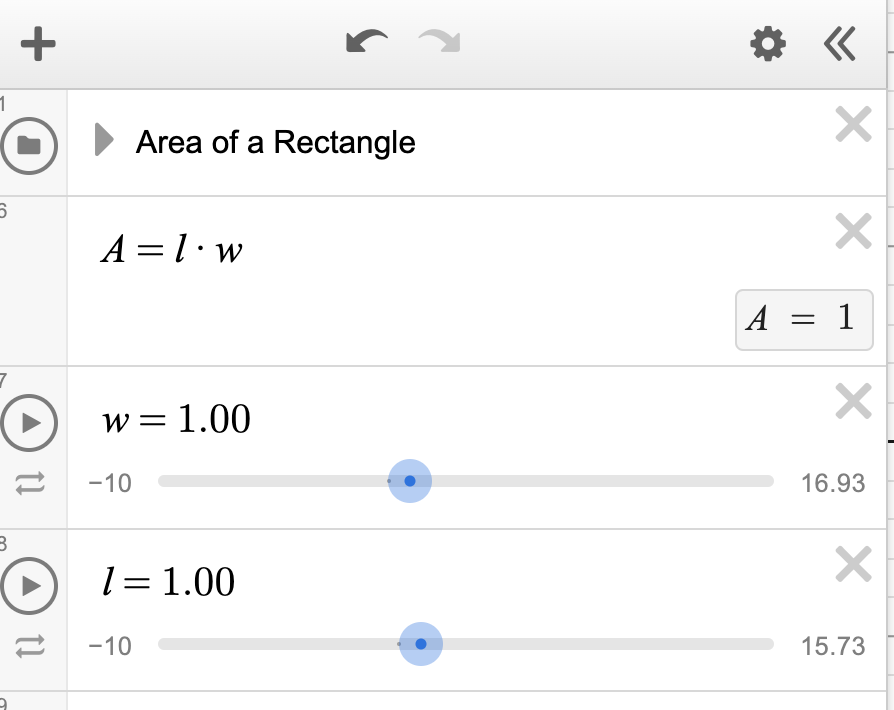This screenshot has height=710, width=894.
Task: Play the l slider animation
Action: click(30, 585)
